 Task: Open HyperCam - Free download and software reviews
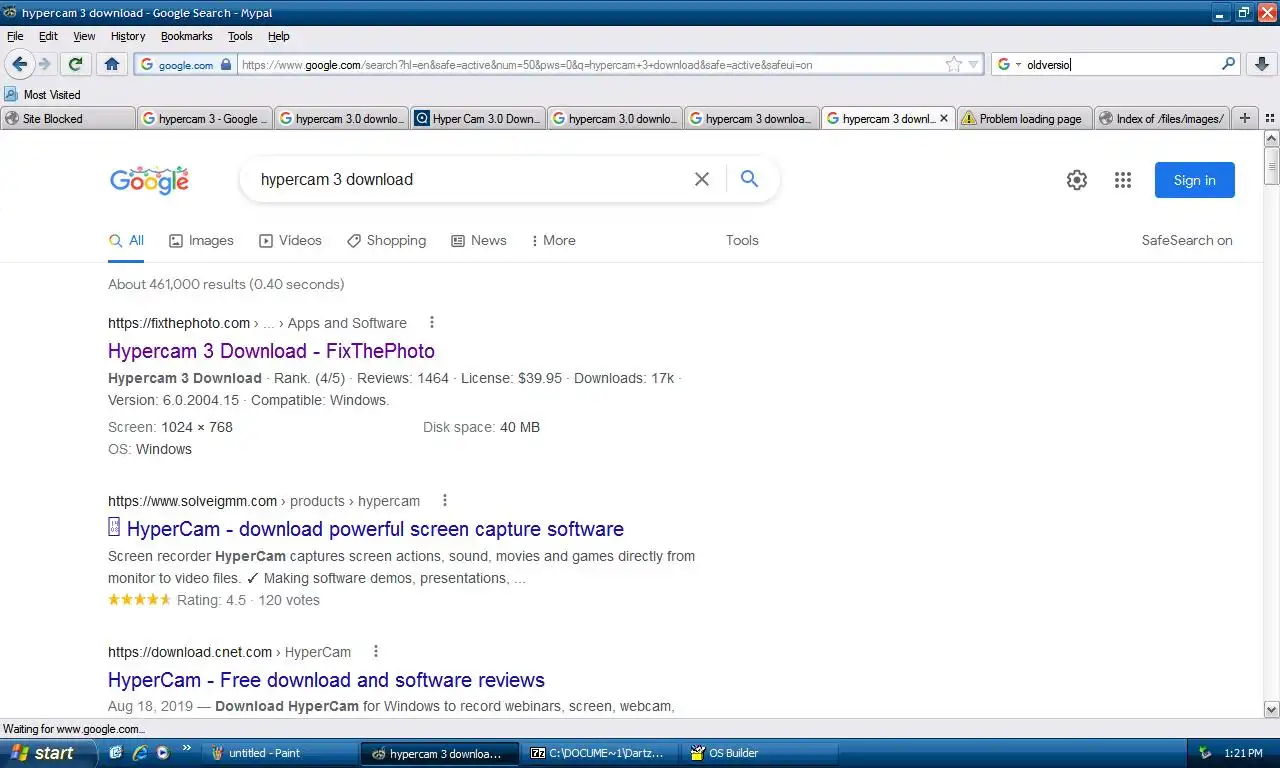pyautogui.click(x=326, y=680)
